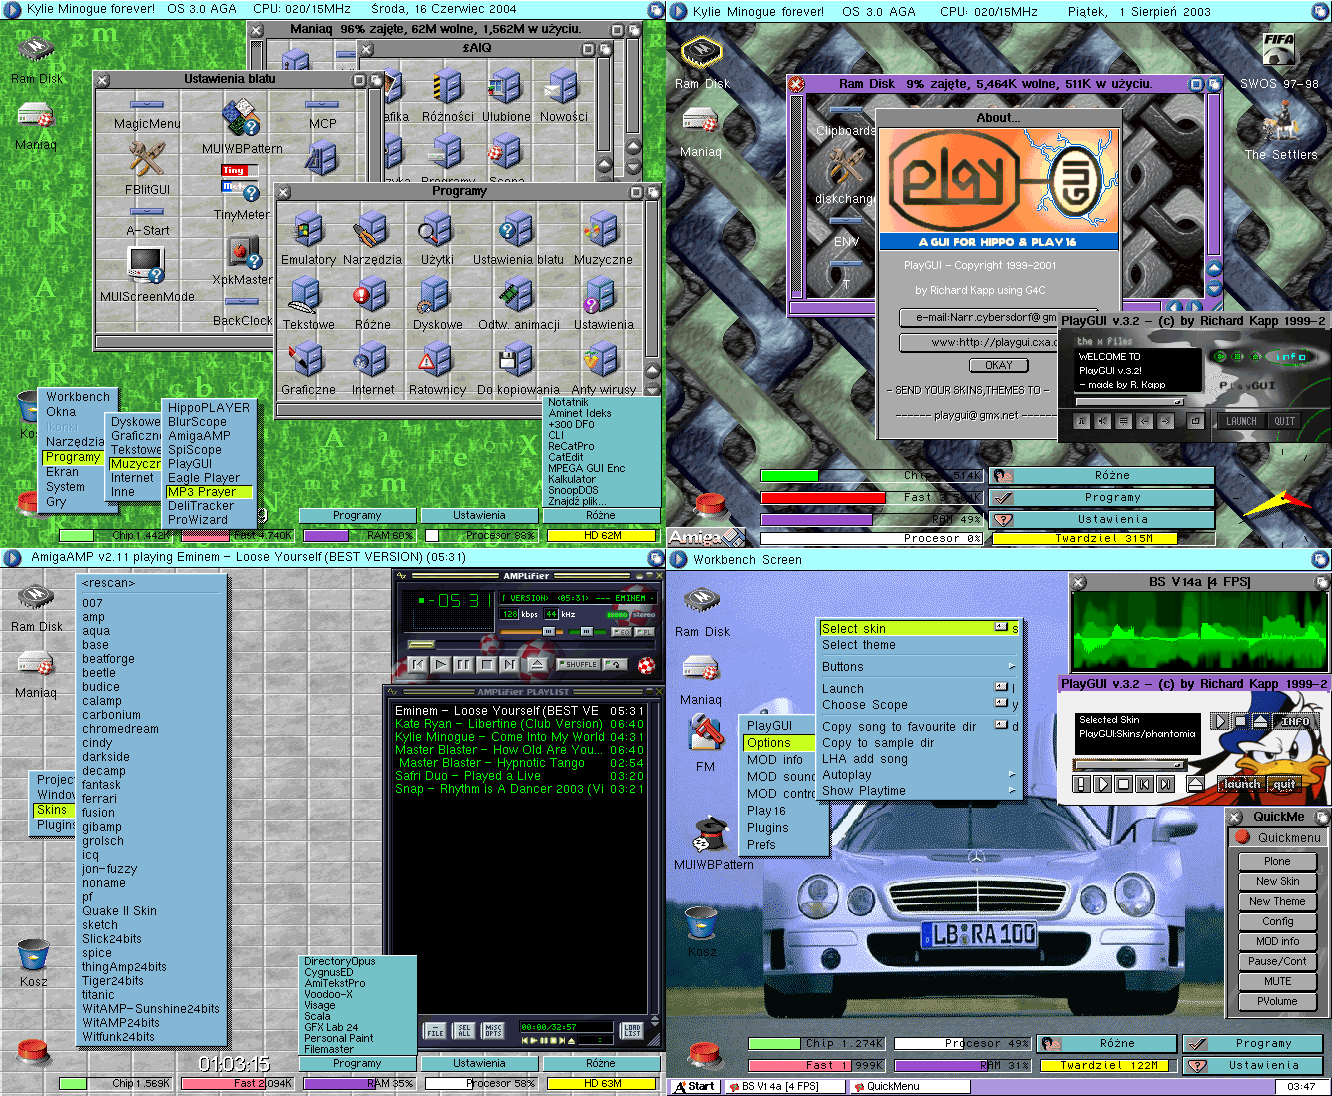
Task: Open the XpkMaster icon
Action: 242,262
